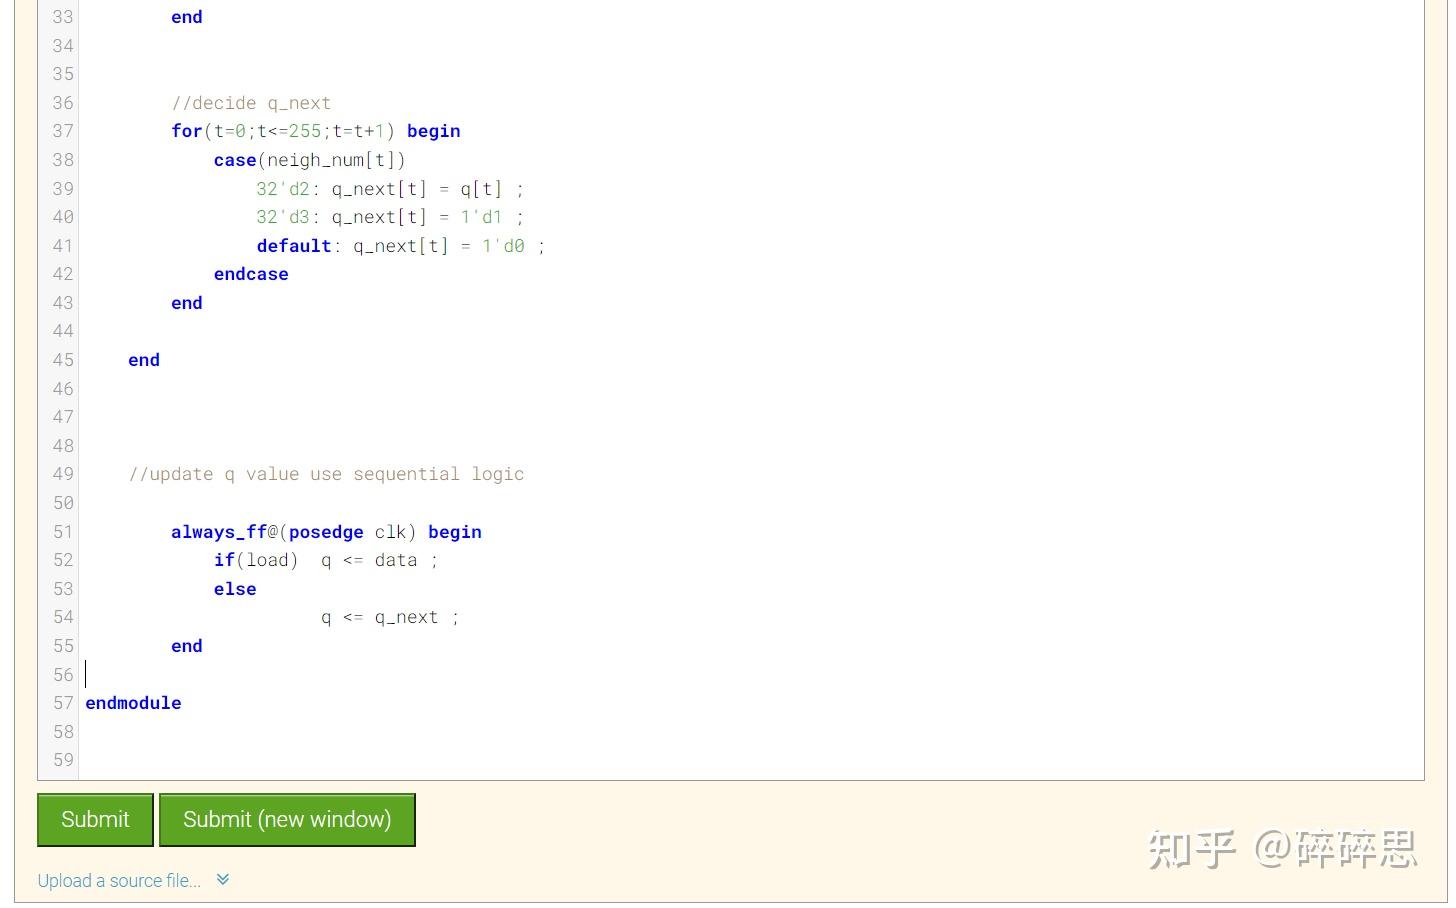Click the Submit button
This screenshot has width=1456, height=908.
coord(95,819)
